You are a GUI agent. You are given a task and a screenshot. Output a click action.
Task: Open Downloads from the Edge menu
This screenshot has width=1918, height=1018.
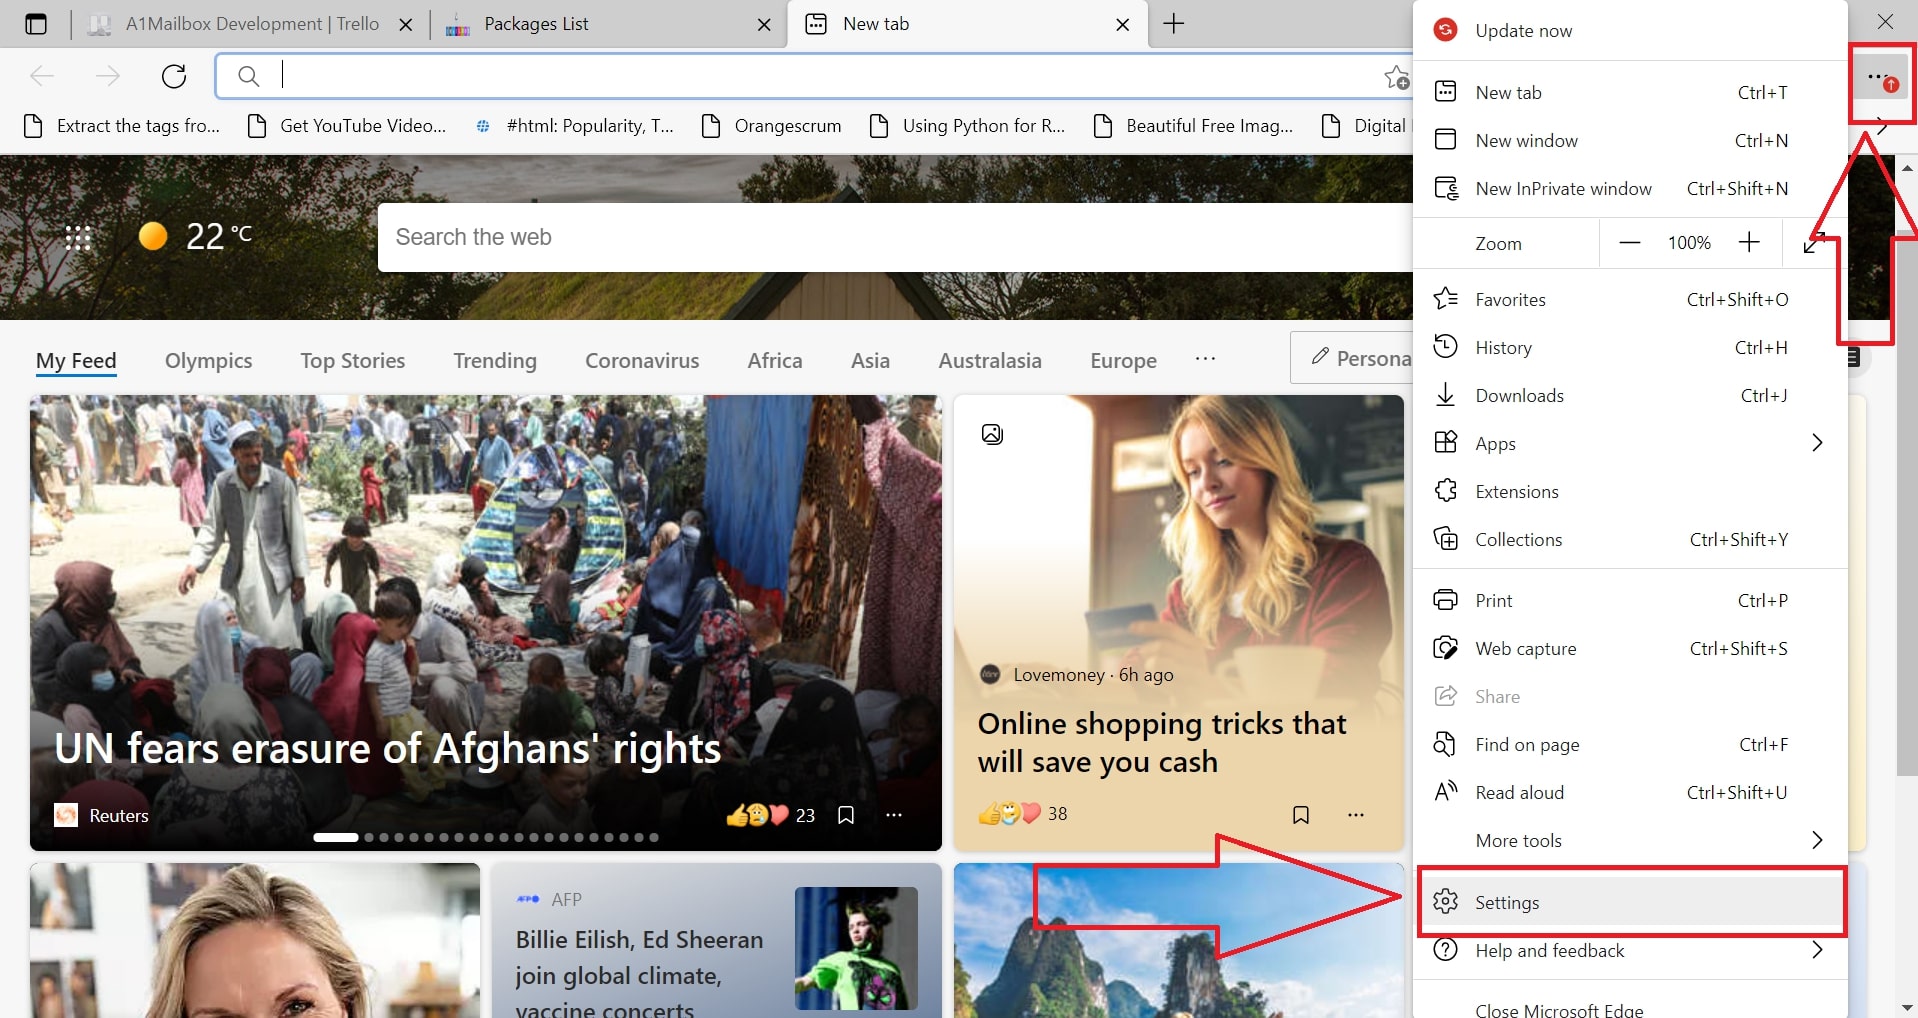pyautogui.click(x=1519, y=395)
